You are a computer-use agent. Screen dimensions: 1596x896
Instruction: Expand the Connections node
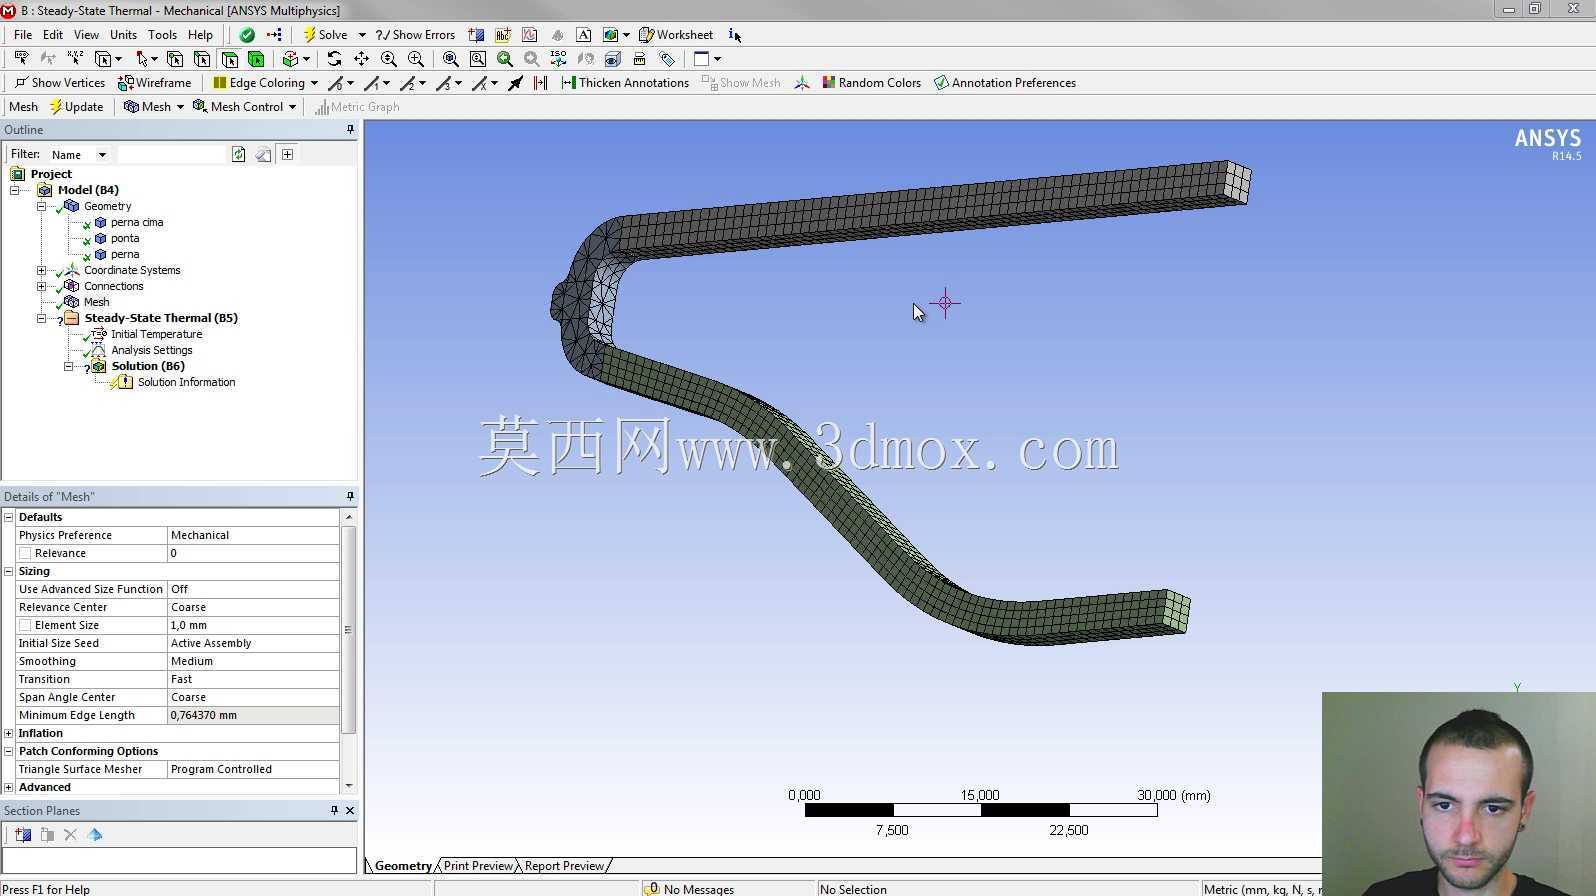(41, 286)
